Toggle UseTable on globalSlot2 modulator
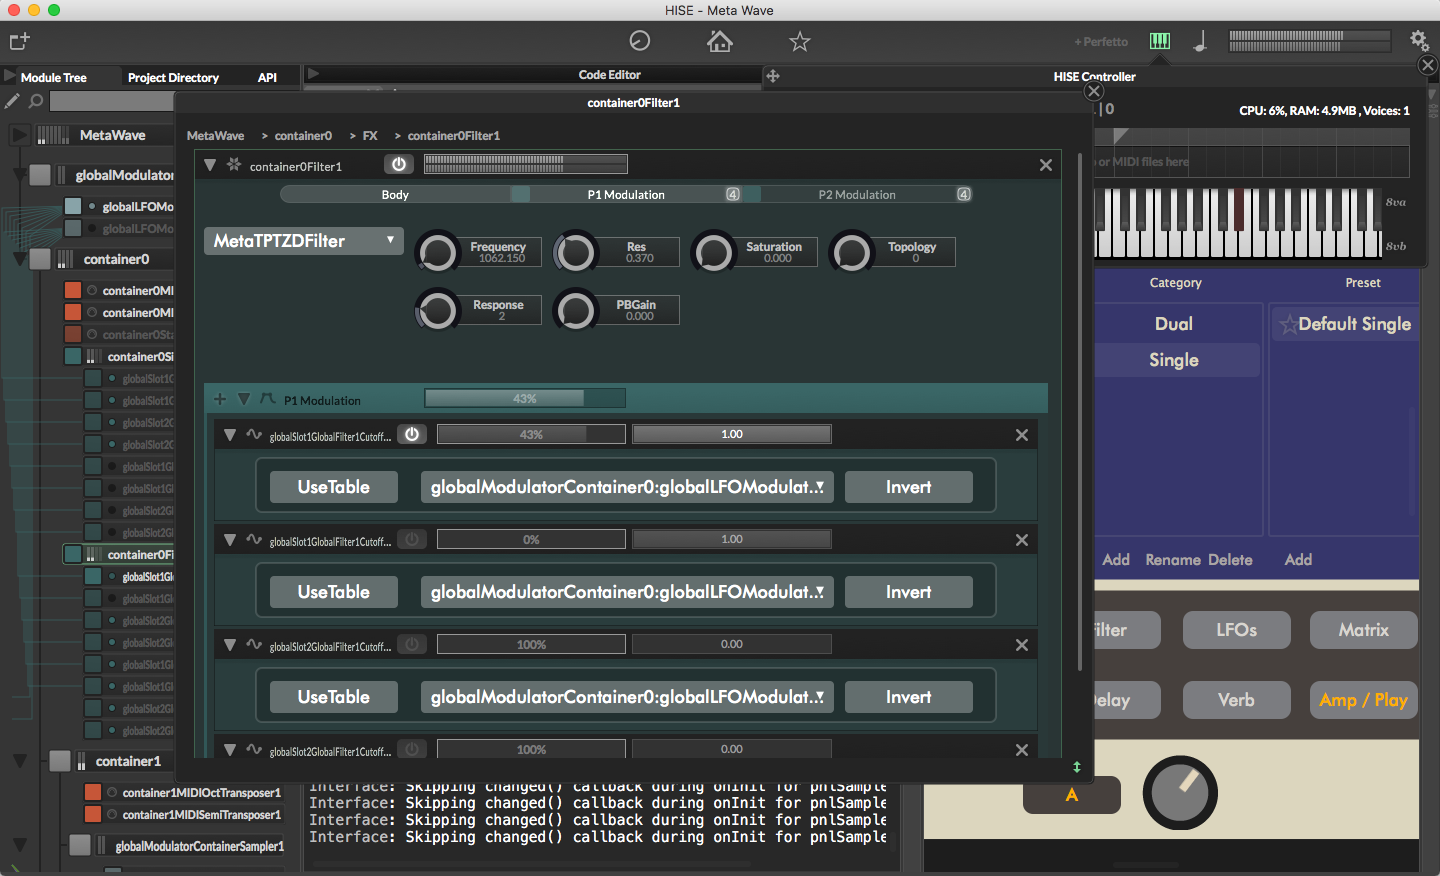The height and width of the screenshot is (876, 1440). [334, 697]
